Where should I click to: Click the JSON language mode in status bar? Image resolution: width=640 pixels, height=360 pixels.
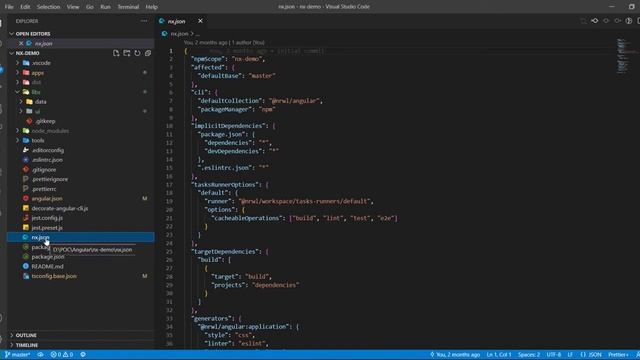(591, 355)
